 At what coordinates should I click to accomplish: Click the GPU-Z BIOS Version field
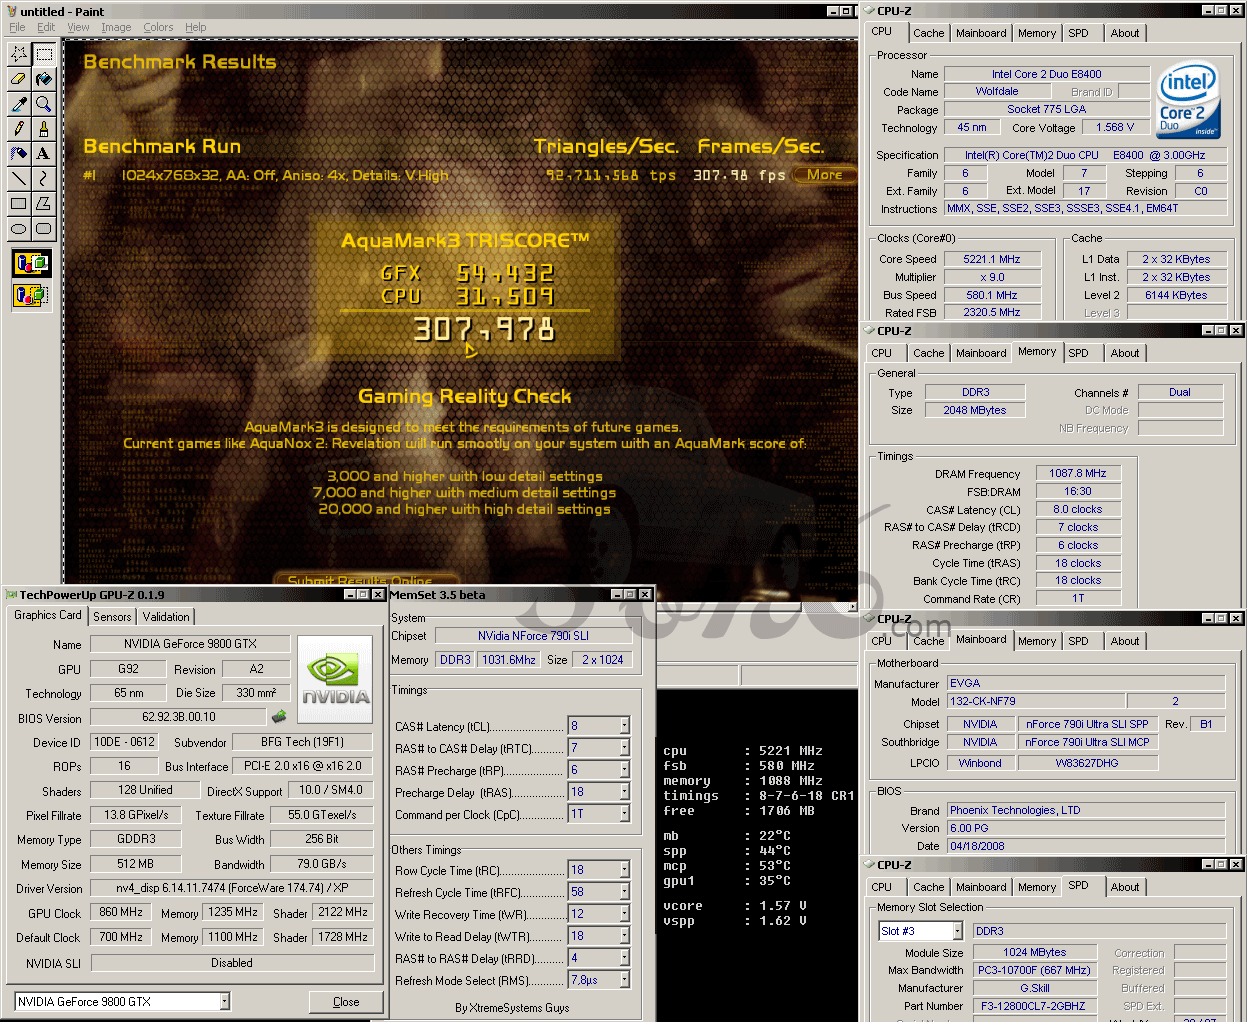click(x=178, y=717)
